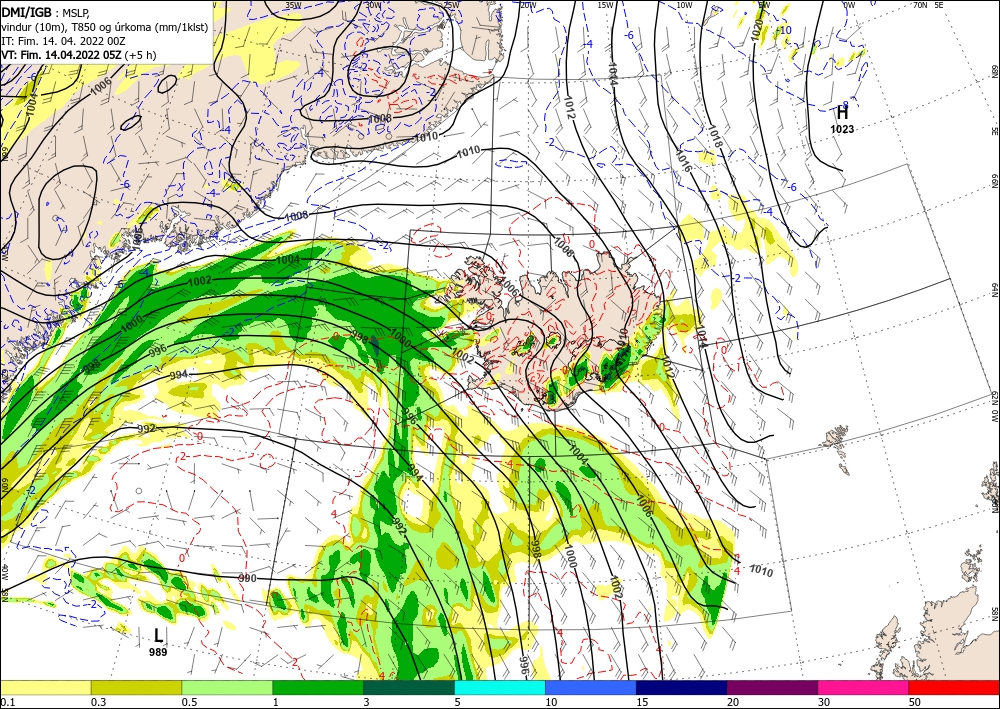Click the '30' legend scale value
Viewport: 1000px width, 709px height.
coord(824,702)
